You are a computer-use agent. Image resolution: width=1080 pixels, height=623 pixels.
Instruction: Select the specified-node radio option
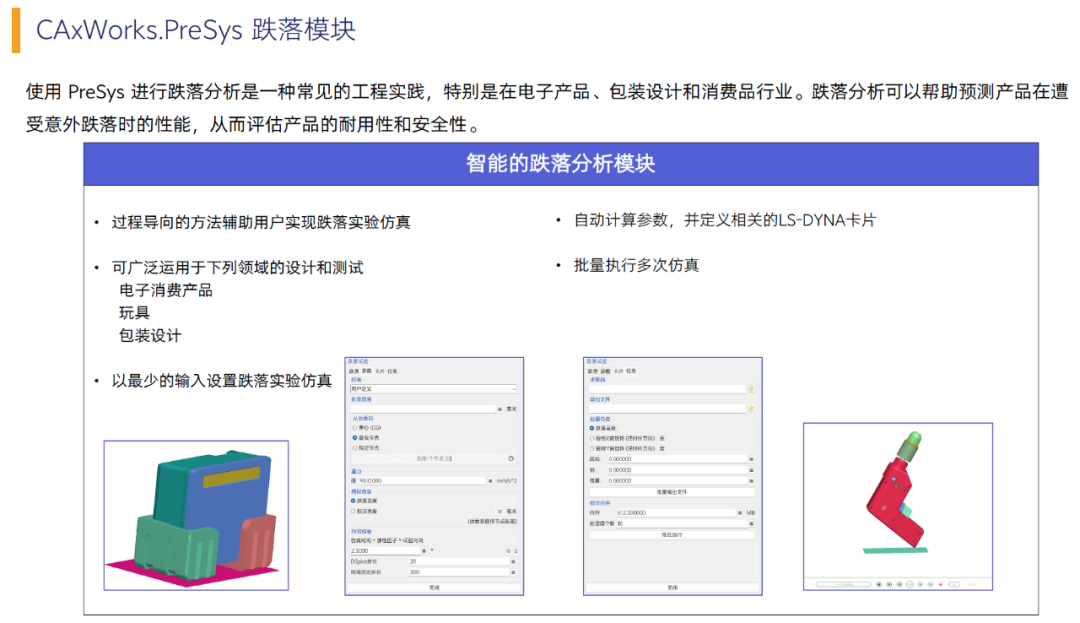355,448
